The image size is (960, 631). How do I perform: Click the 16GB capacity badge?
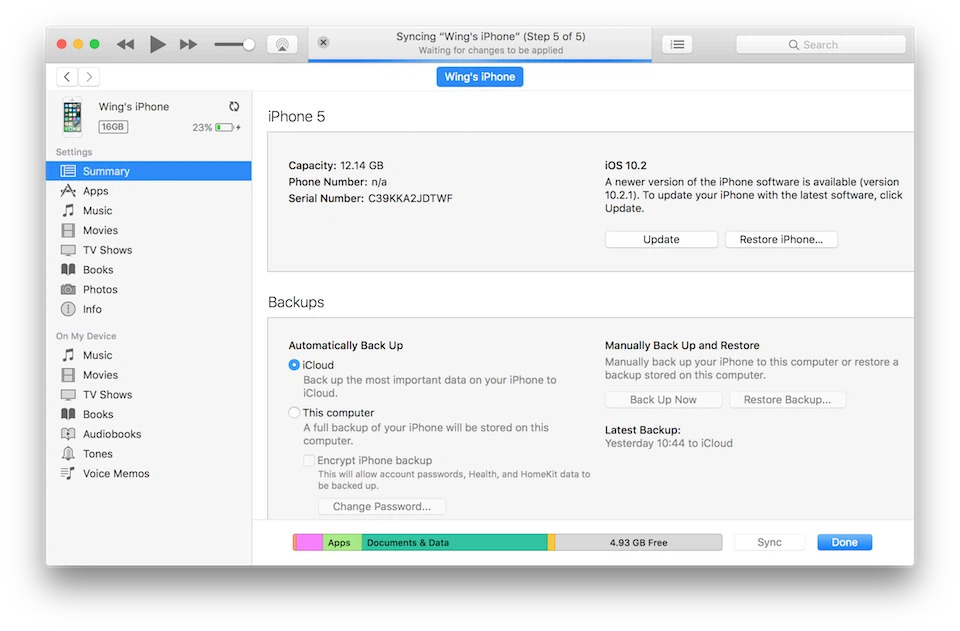pyautogui.click(x=113, y=127)
